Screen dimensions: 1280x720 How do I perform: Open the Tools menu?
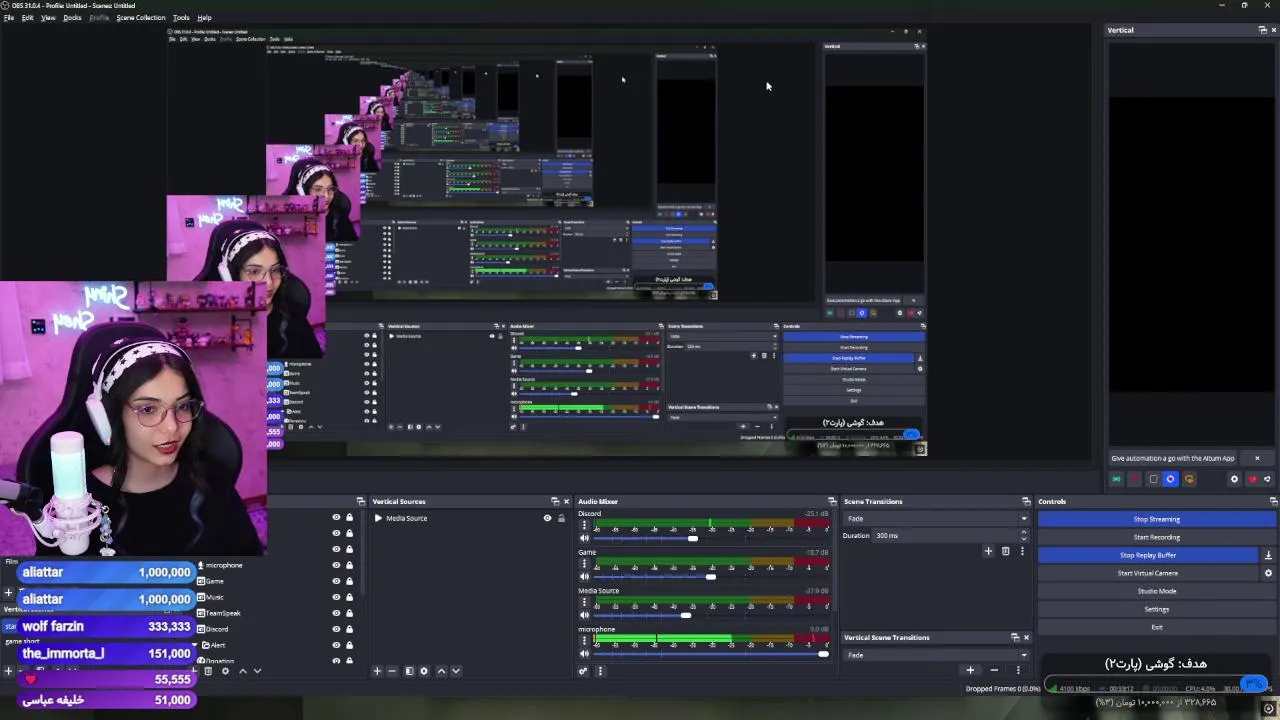point(181,17)
